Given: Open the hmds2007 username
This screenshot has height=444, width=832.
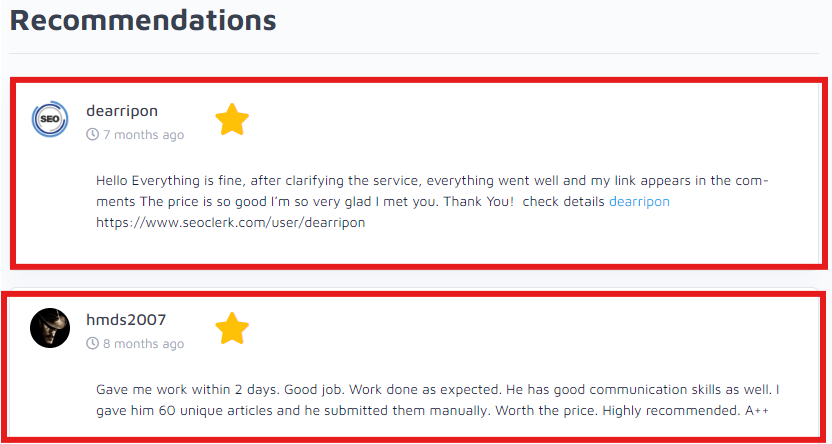Looking at the screenshot, I should coord(126,320).
